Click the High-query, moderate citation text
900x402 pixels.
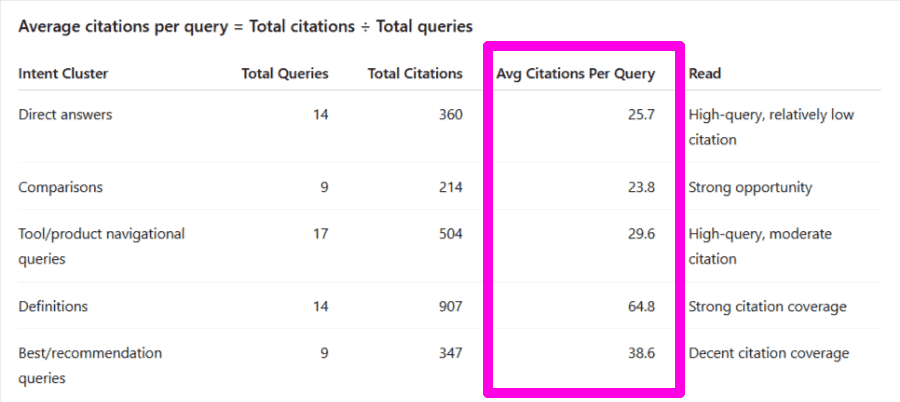[760, 246]
